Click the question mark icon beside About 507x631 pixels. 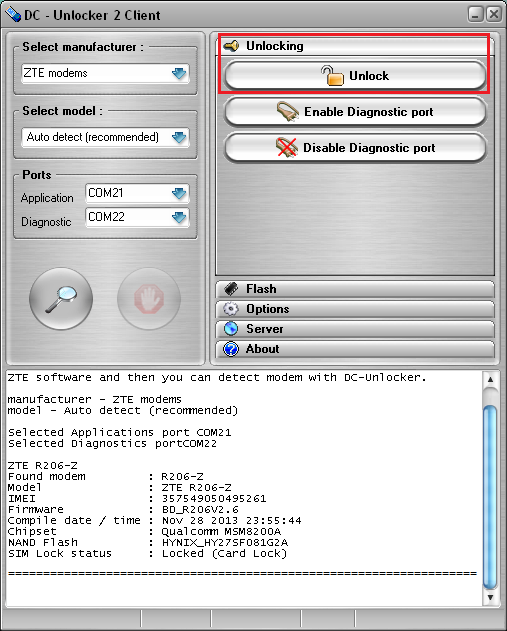(231, 349)
